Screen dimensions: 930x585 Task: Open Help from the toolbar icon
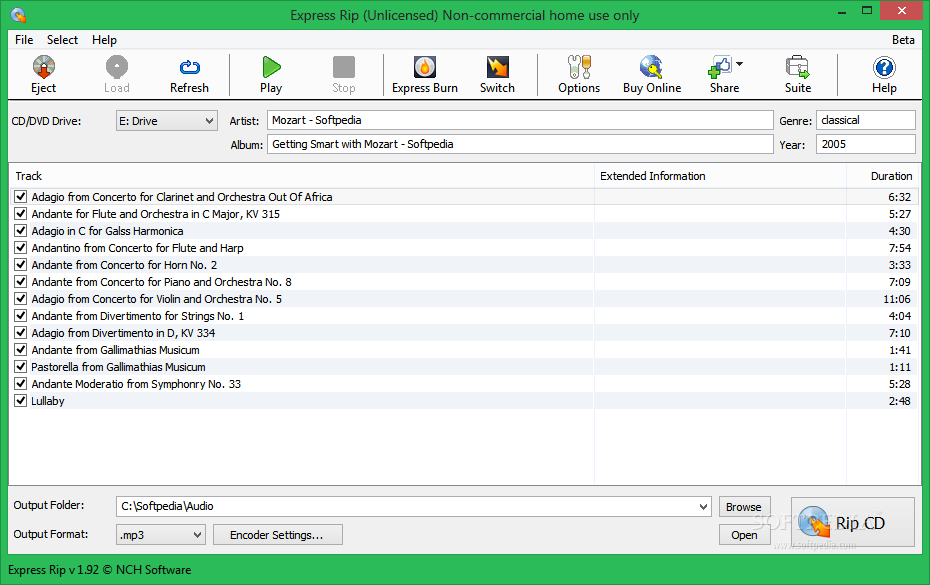pos(884,68)
